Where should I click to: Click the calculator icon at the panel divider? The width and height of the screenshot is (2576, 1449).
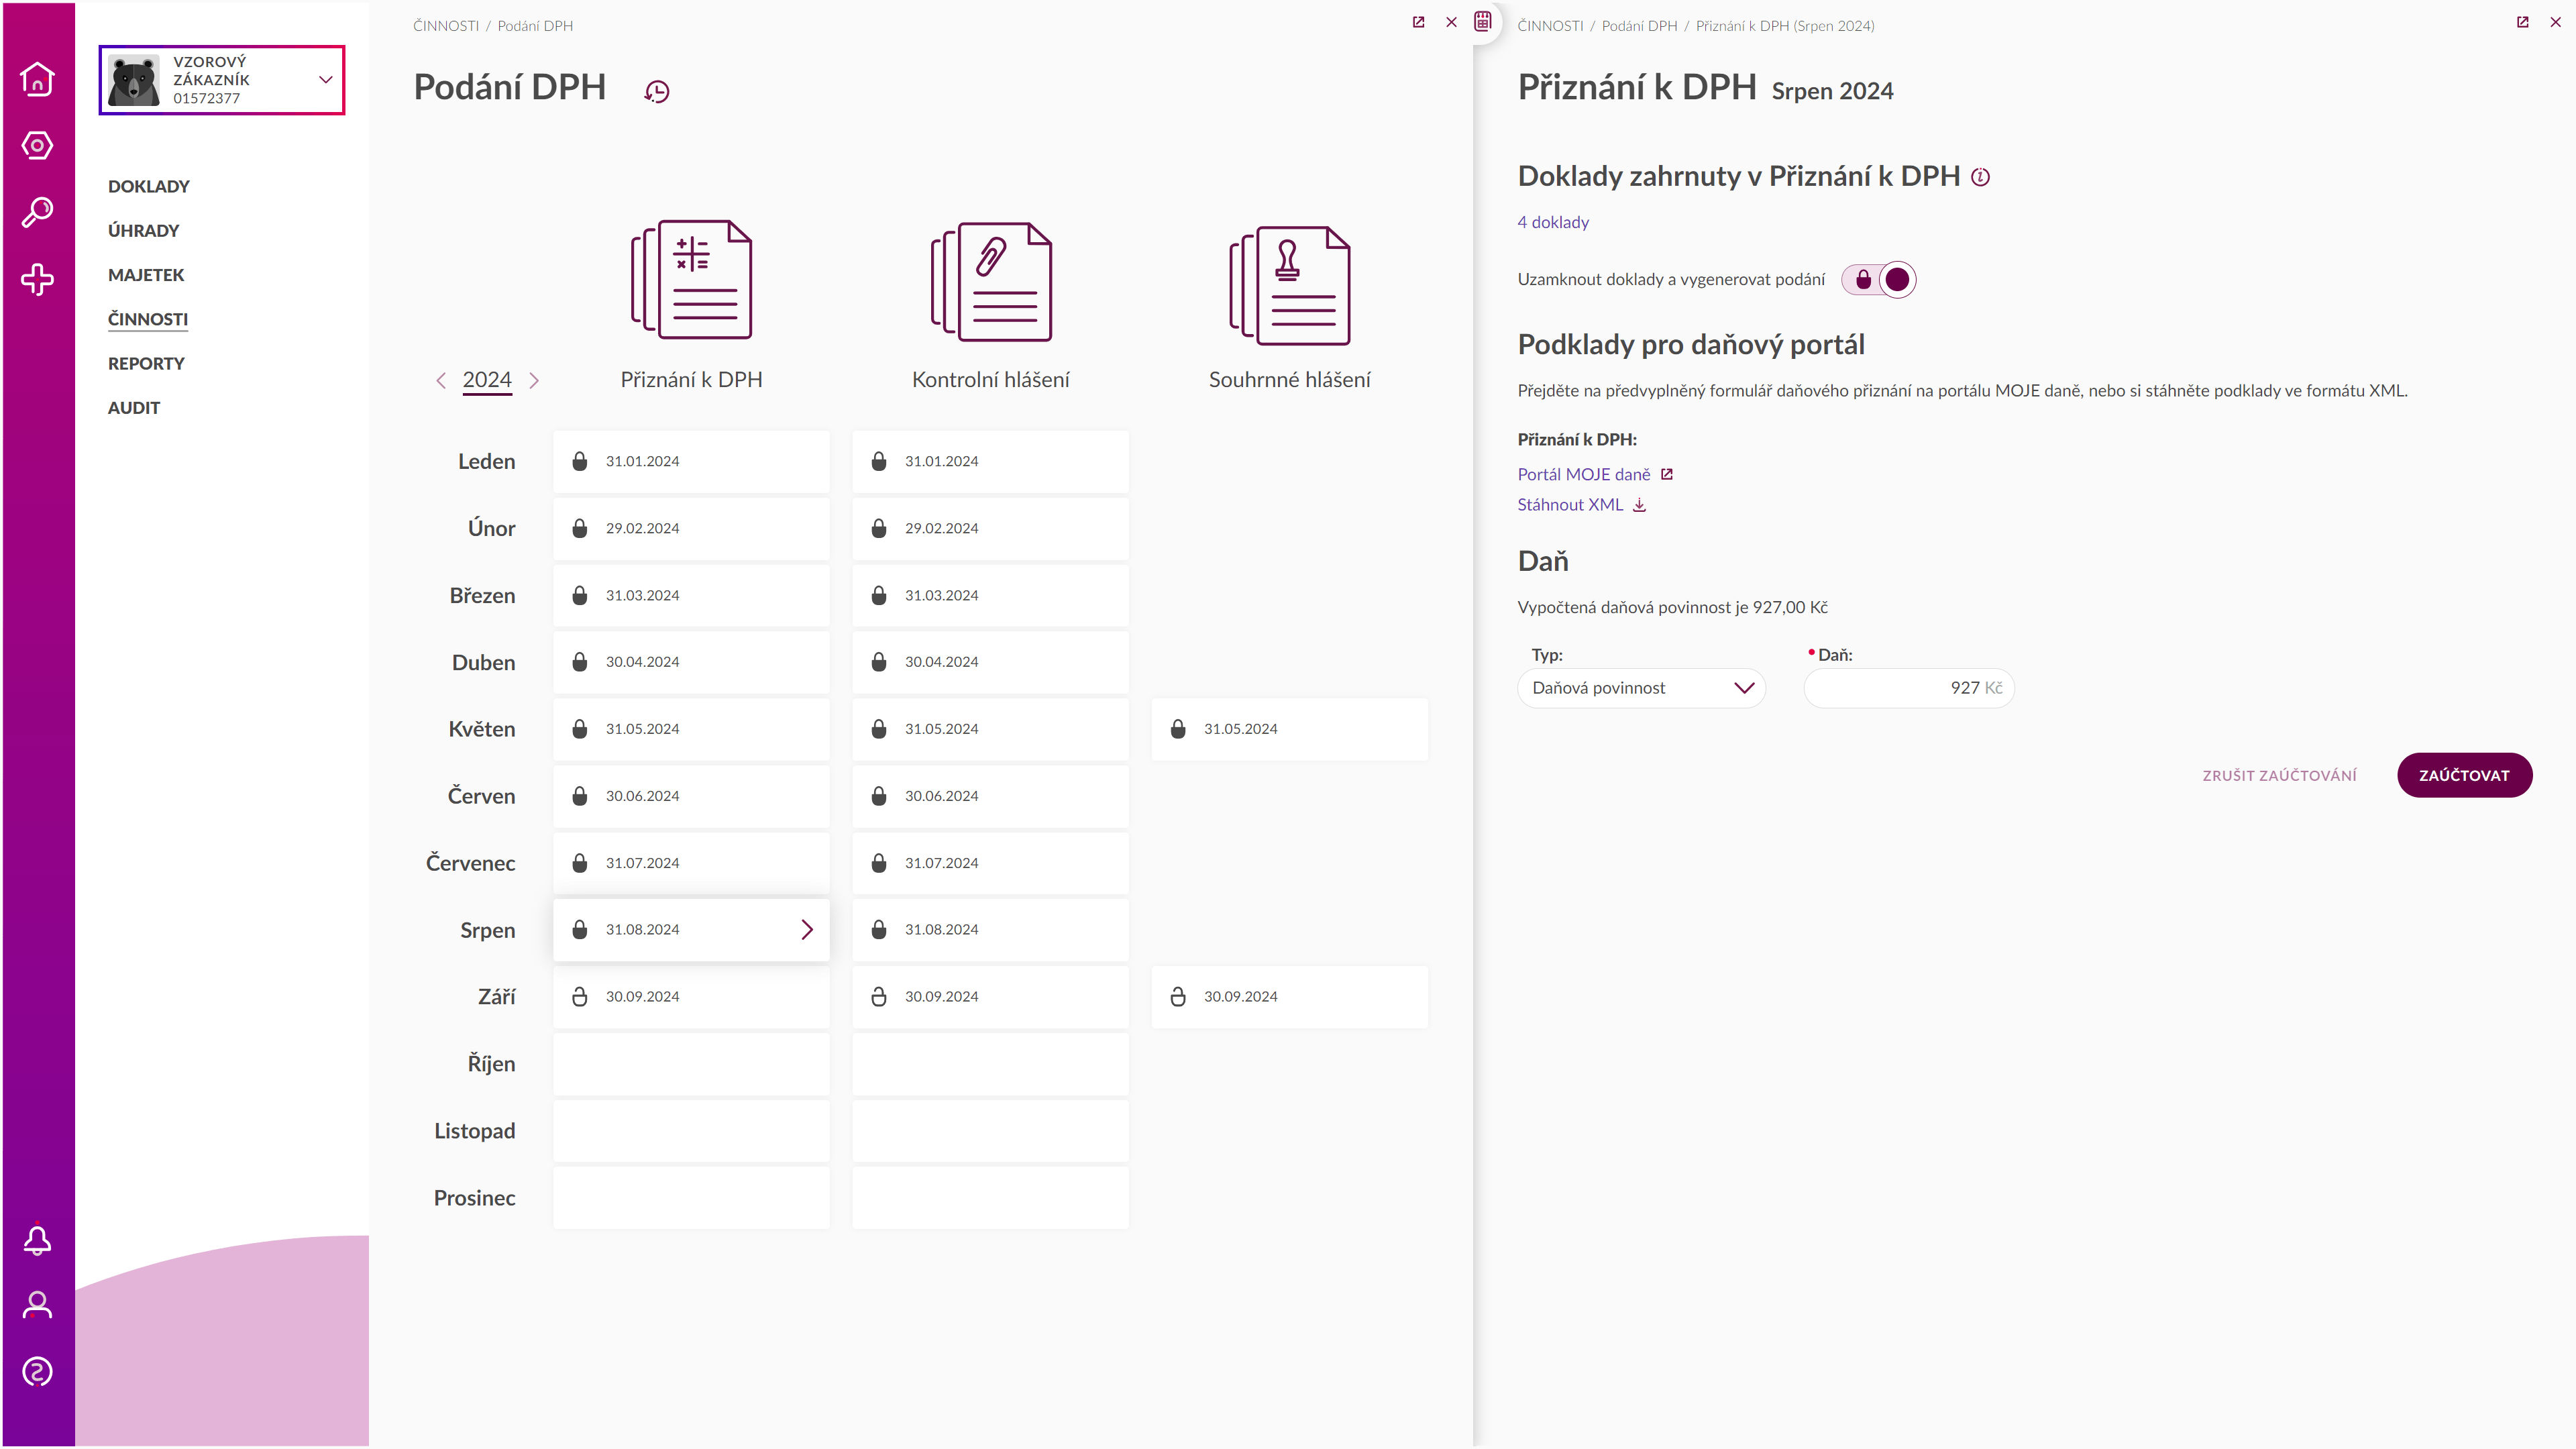(1483, 21)
